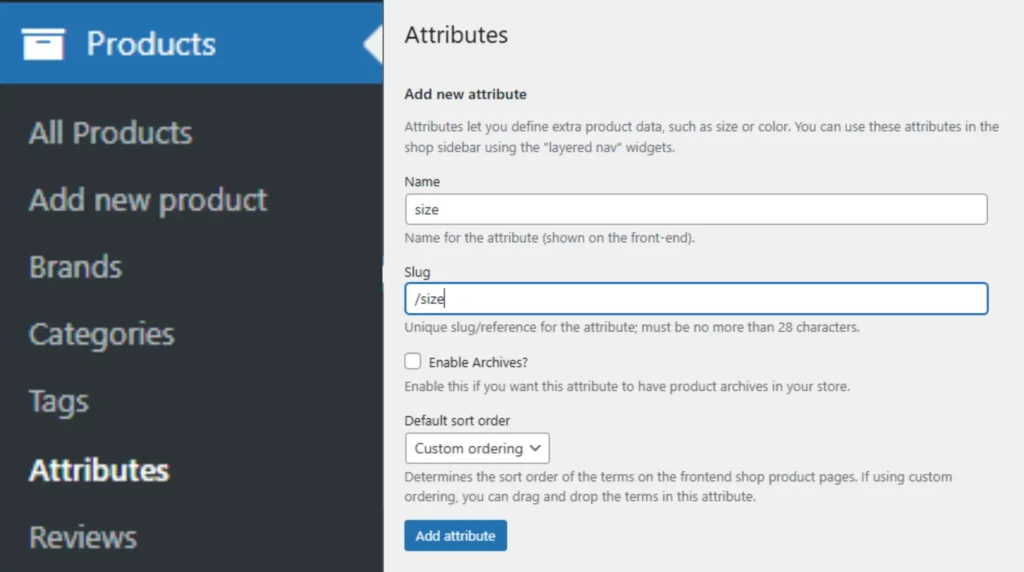
Task: Open the Products menu heading
Action: tap(151, 44)
